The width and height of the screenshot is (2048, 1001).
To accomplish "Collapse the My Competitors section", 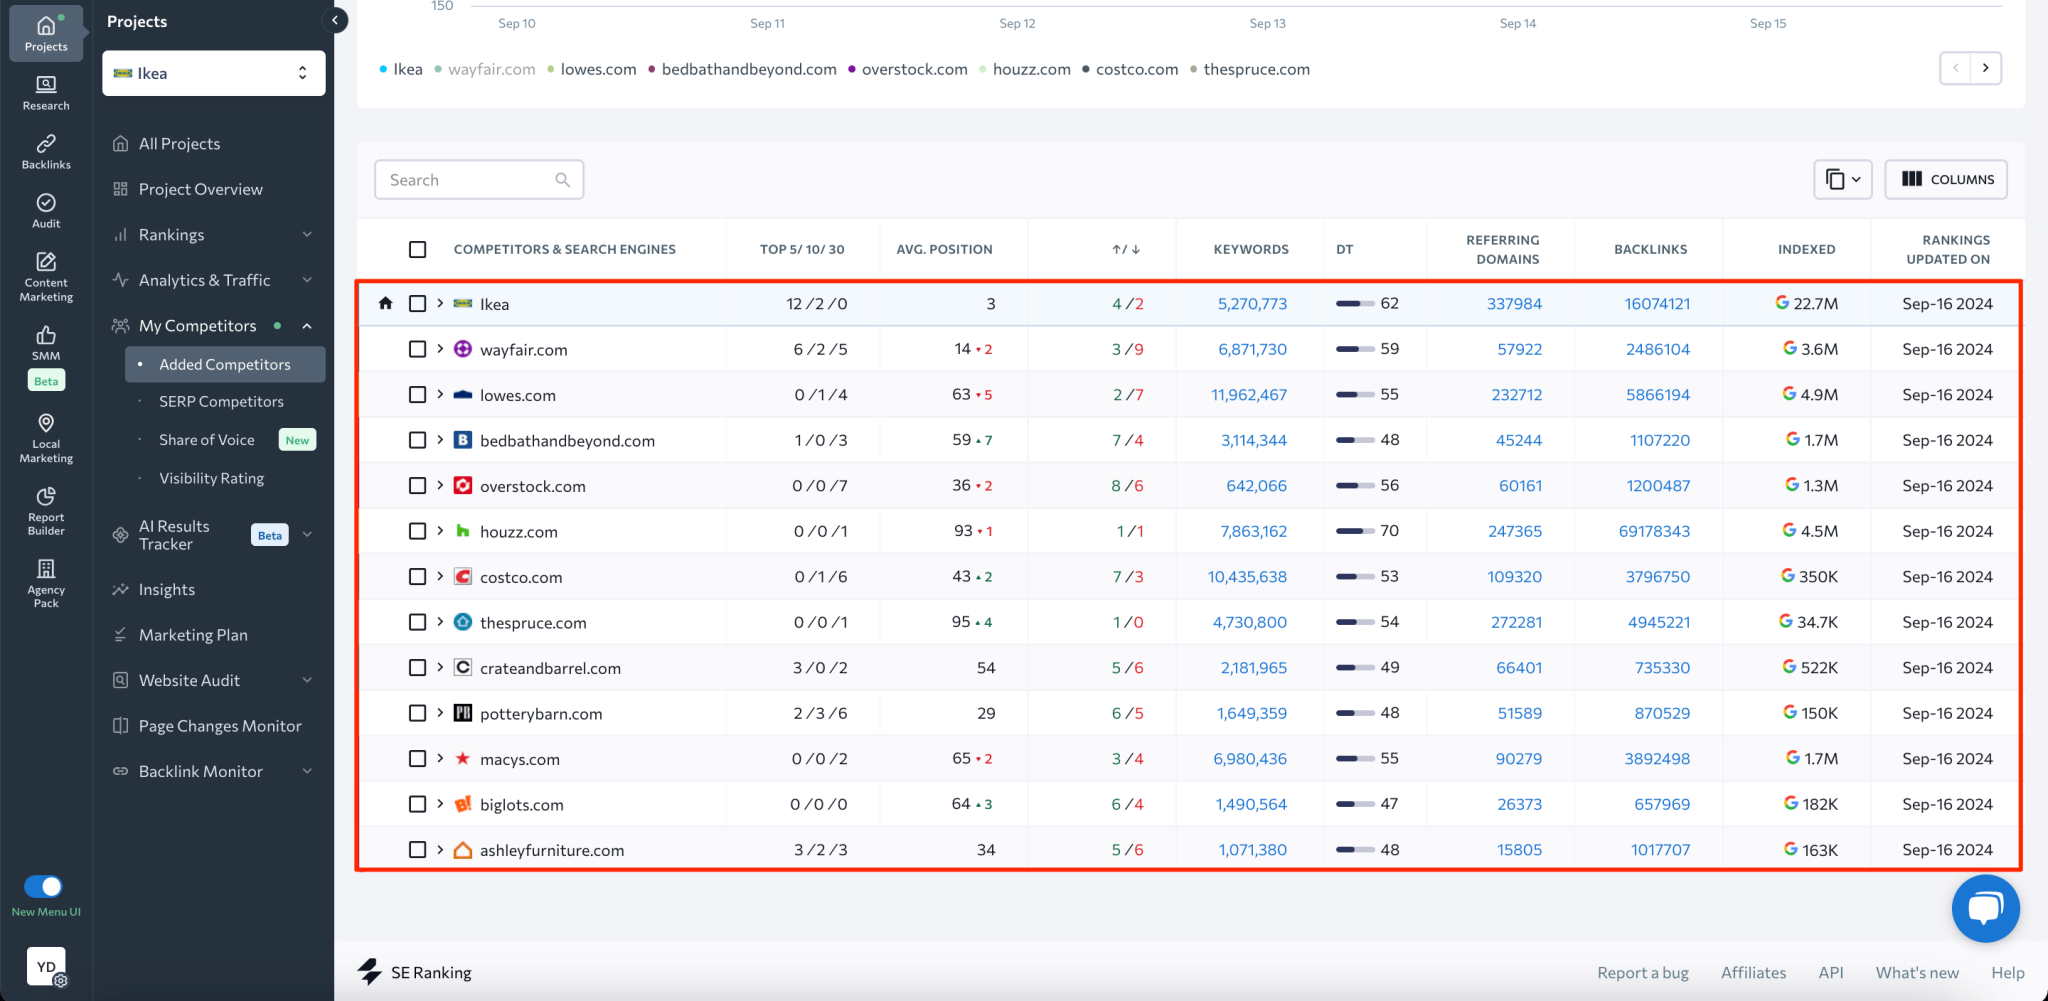I will coord(307,325).
